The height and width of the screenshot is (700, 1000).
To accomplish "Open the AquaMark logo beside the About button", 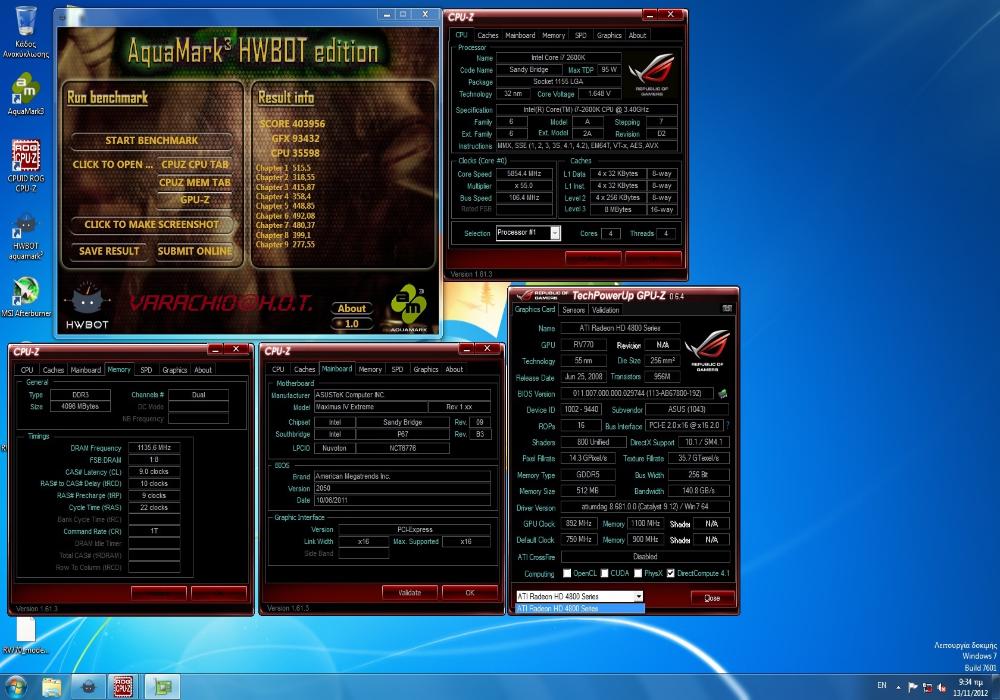I will pos(408,307).
